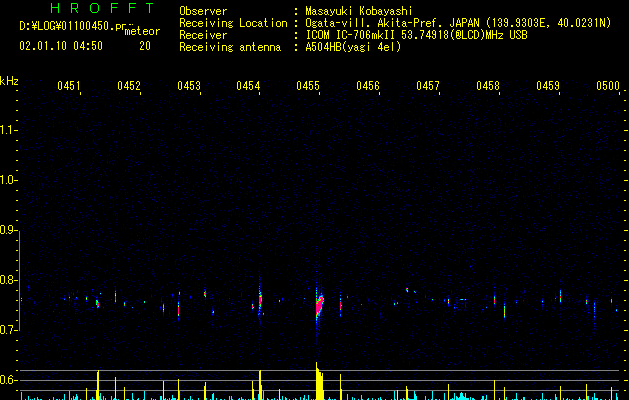Click the "Observer" field label
This screenshot has height=400, width=629.
[x=203, y=11]
